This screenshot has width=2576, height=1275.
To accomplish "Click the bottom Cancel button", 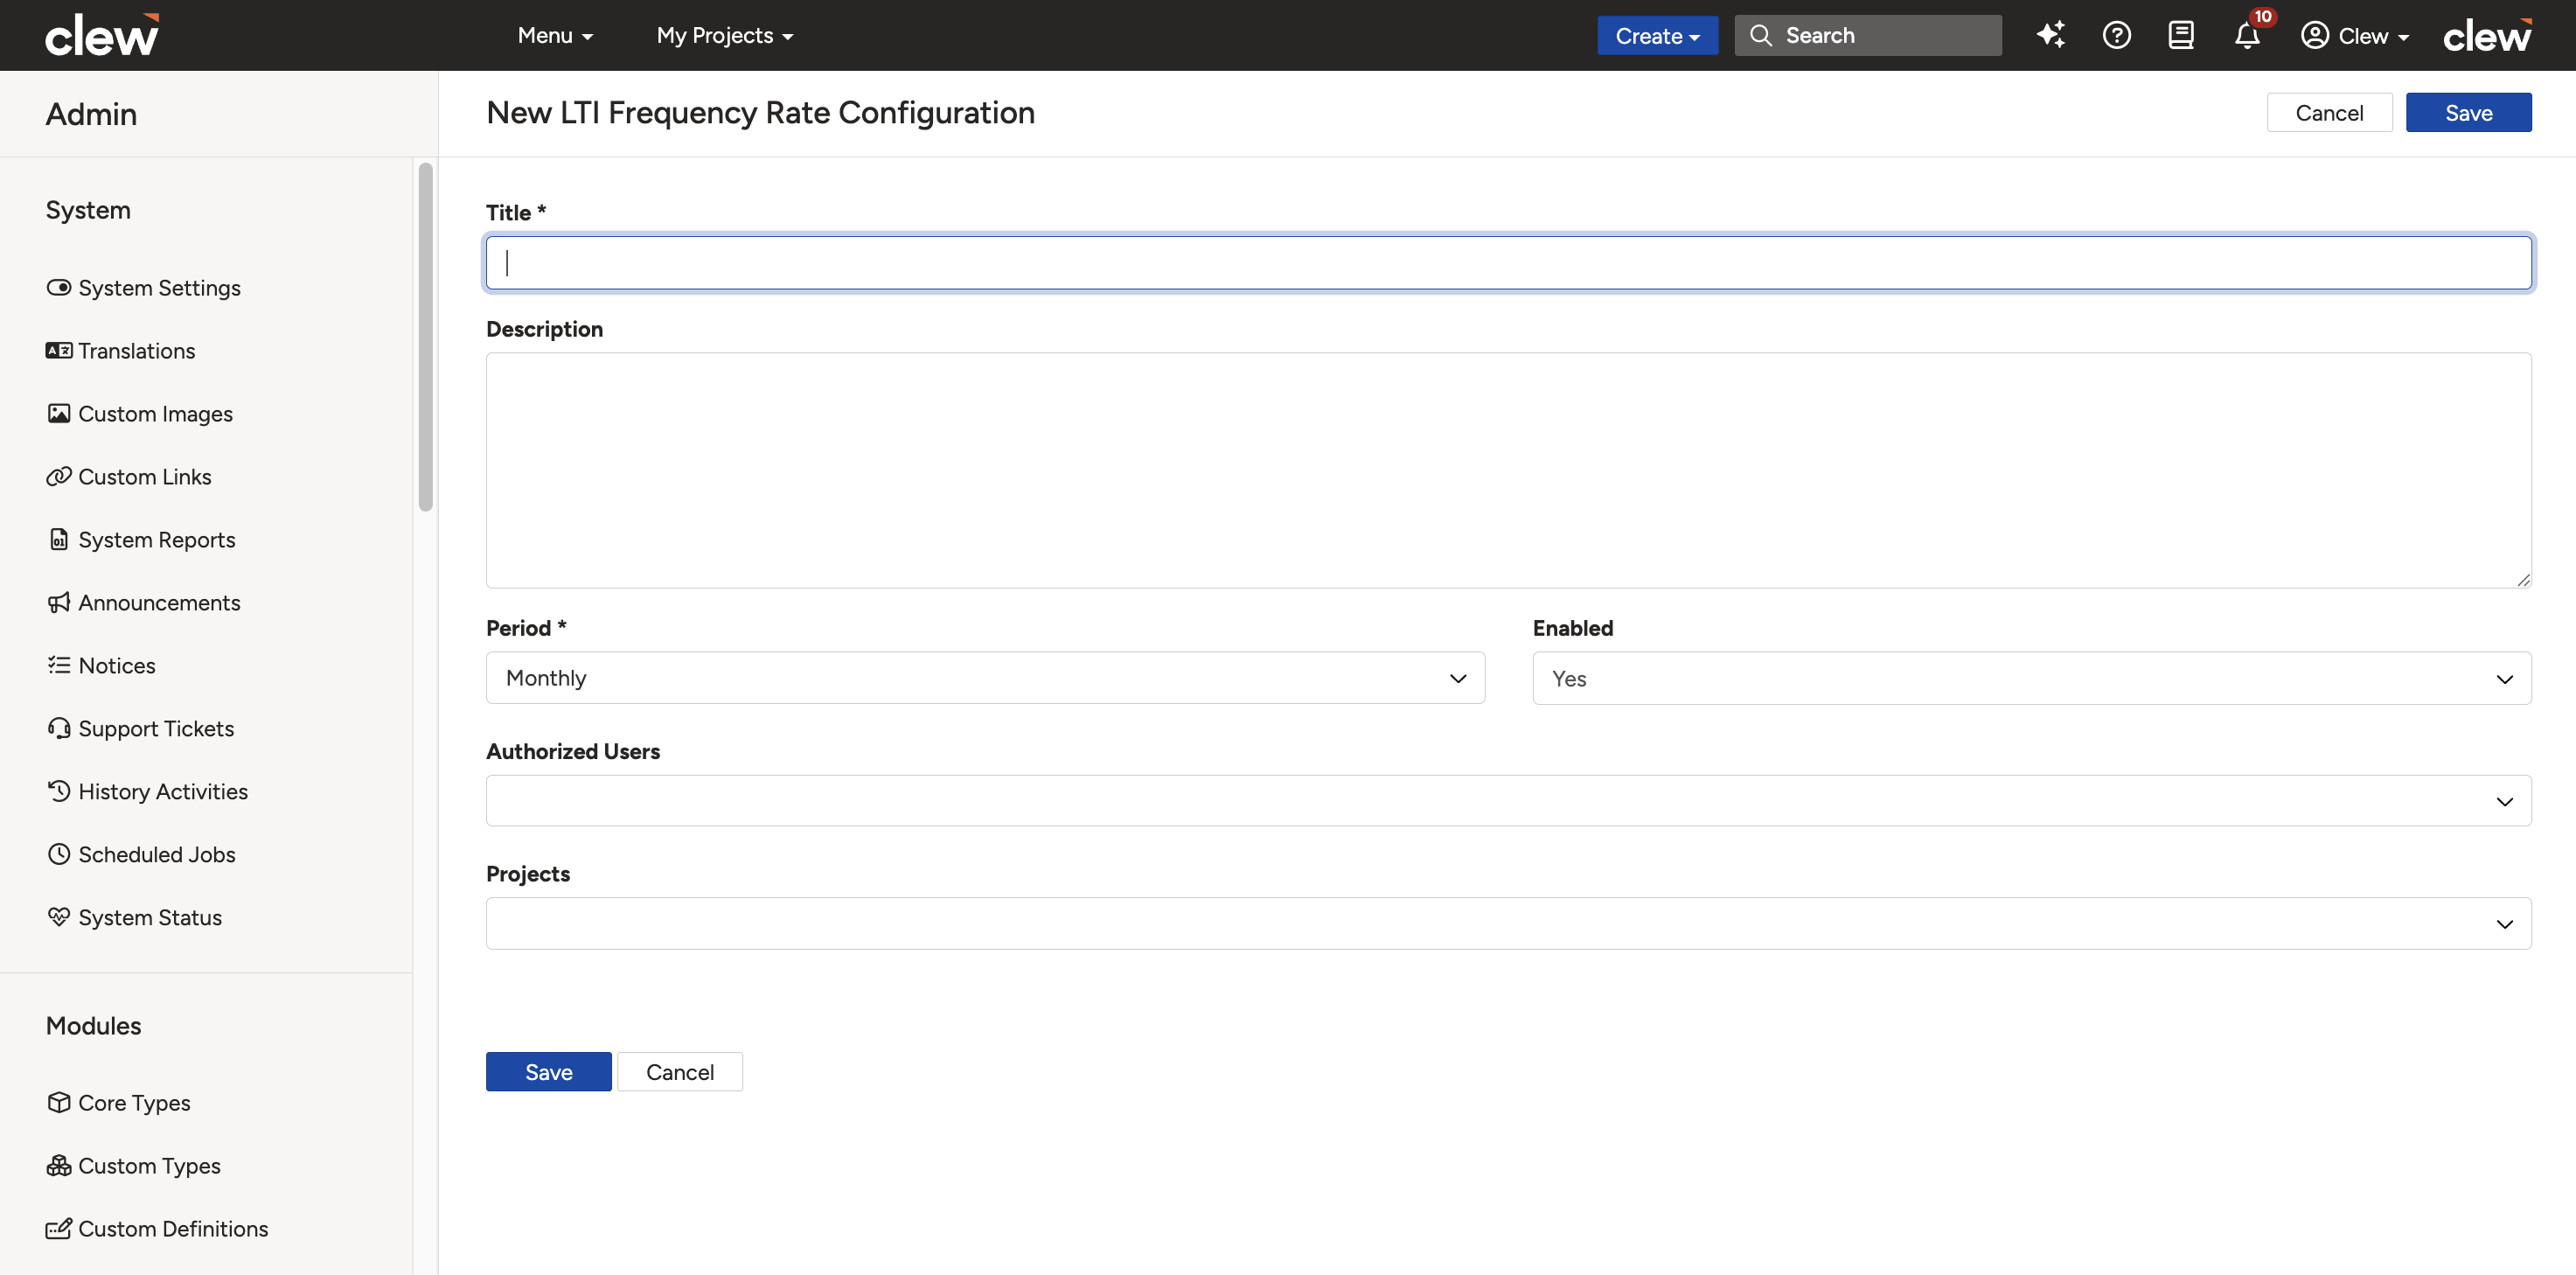I will (x=680, y=1072).
